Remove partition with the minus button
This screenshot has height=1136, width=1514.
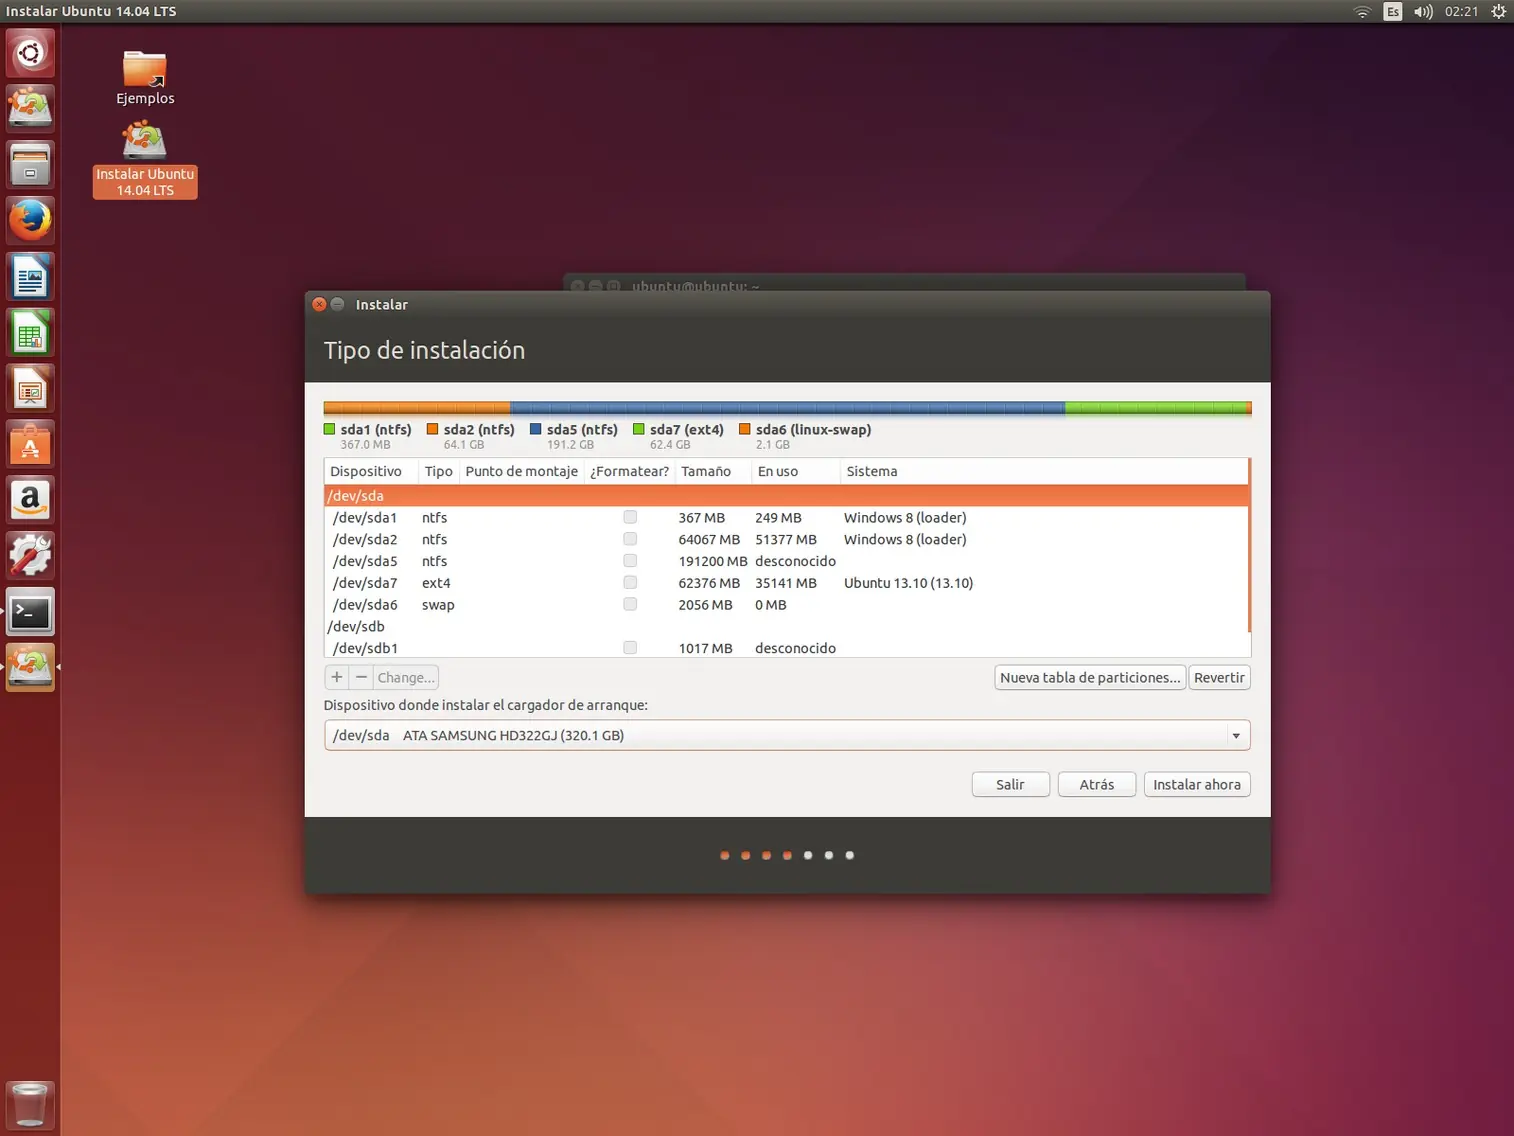(x=361, y=677)
